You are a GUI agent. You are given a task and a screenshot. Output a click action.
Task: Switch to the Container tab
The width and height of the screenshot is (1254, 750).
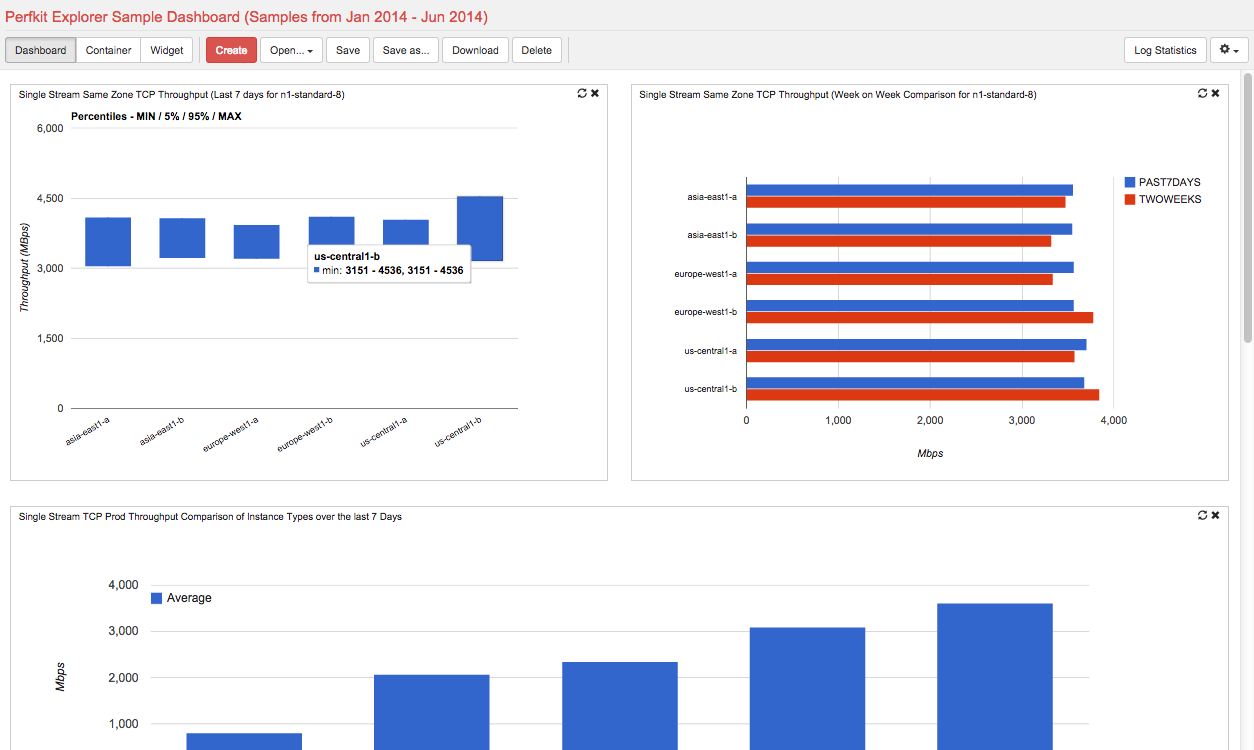coord(108,50)
